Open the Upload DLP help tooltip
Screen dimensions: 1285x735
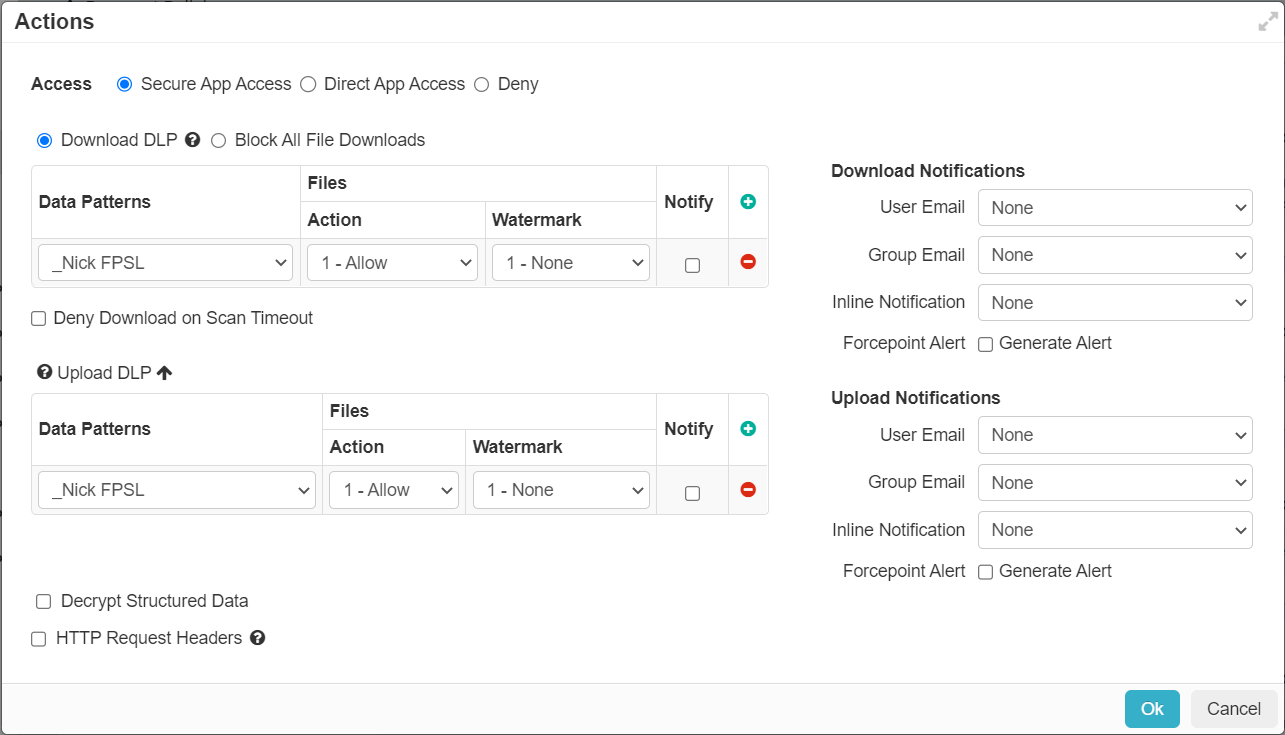click(x=43, y=371)
